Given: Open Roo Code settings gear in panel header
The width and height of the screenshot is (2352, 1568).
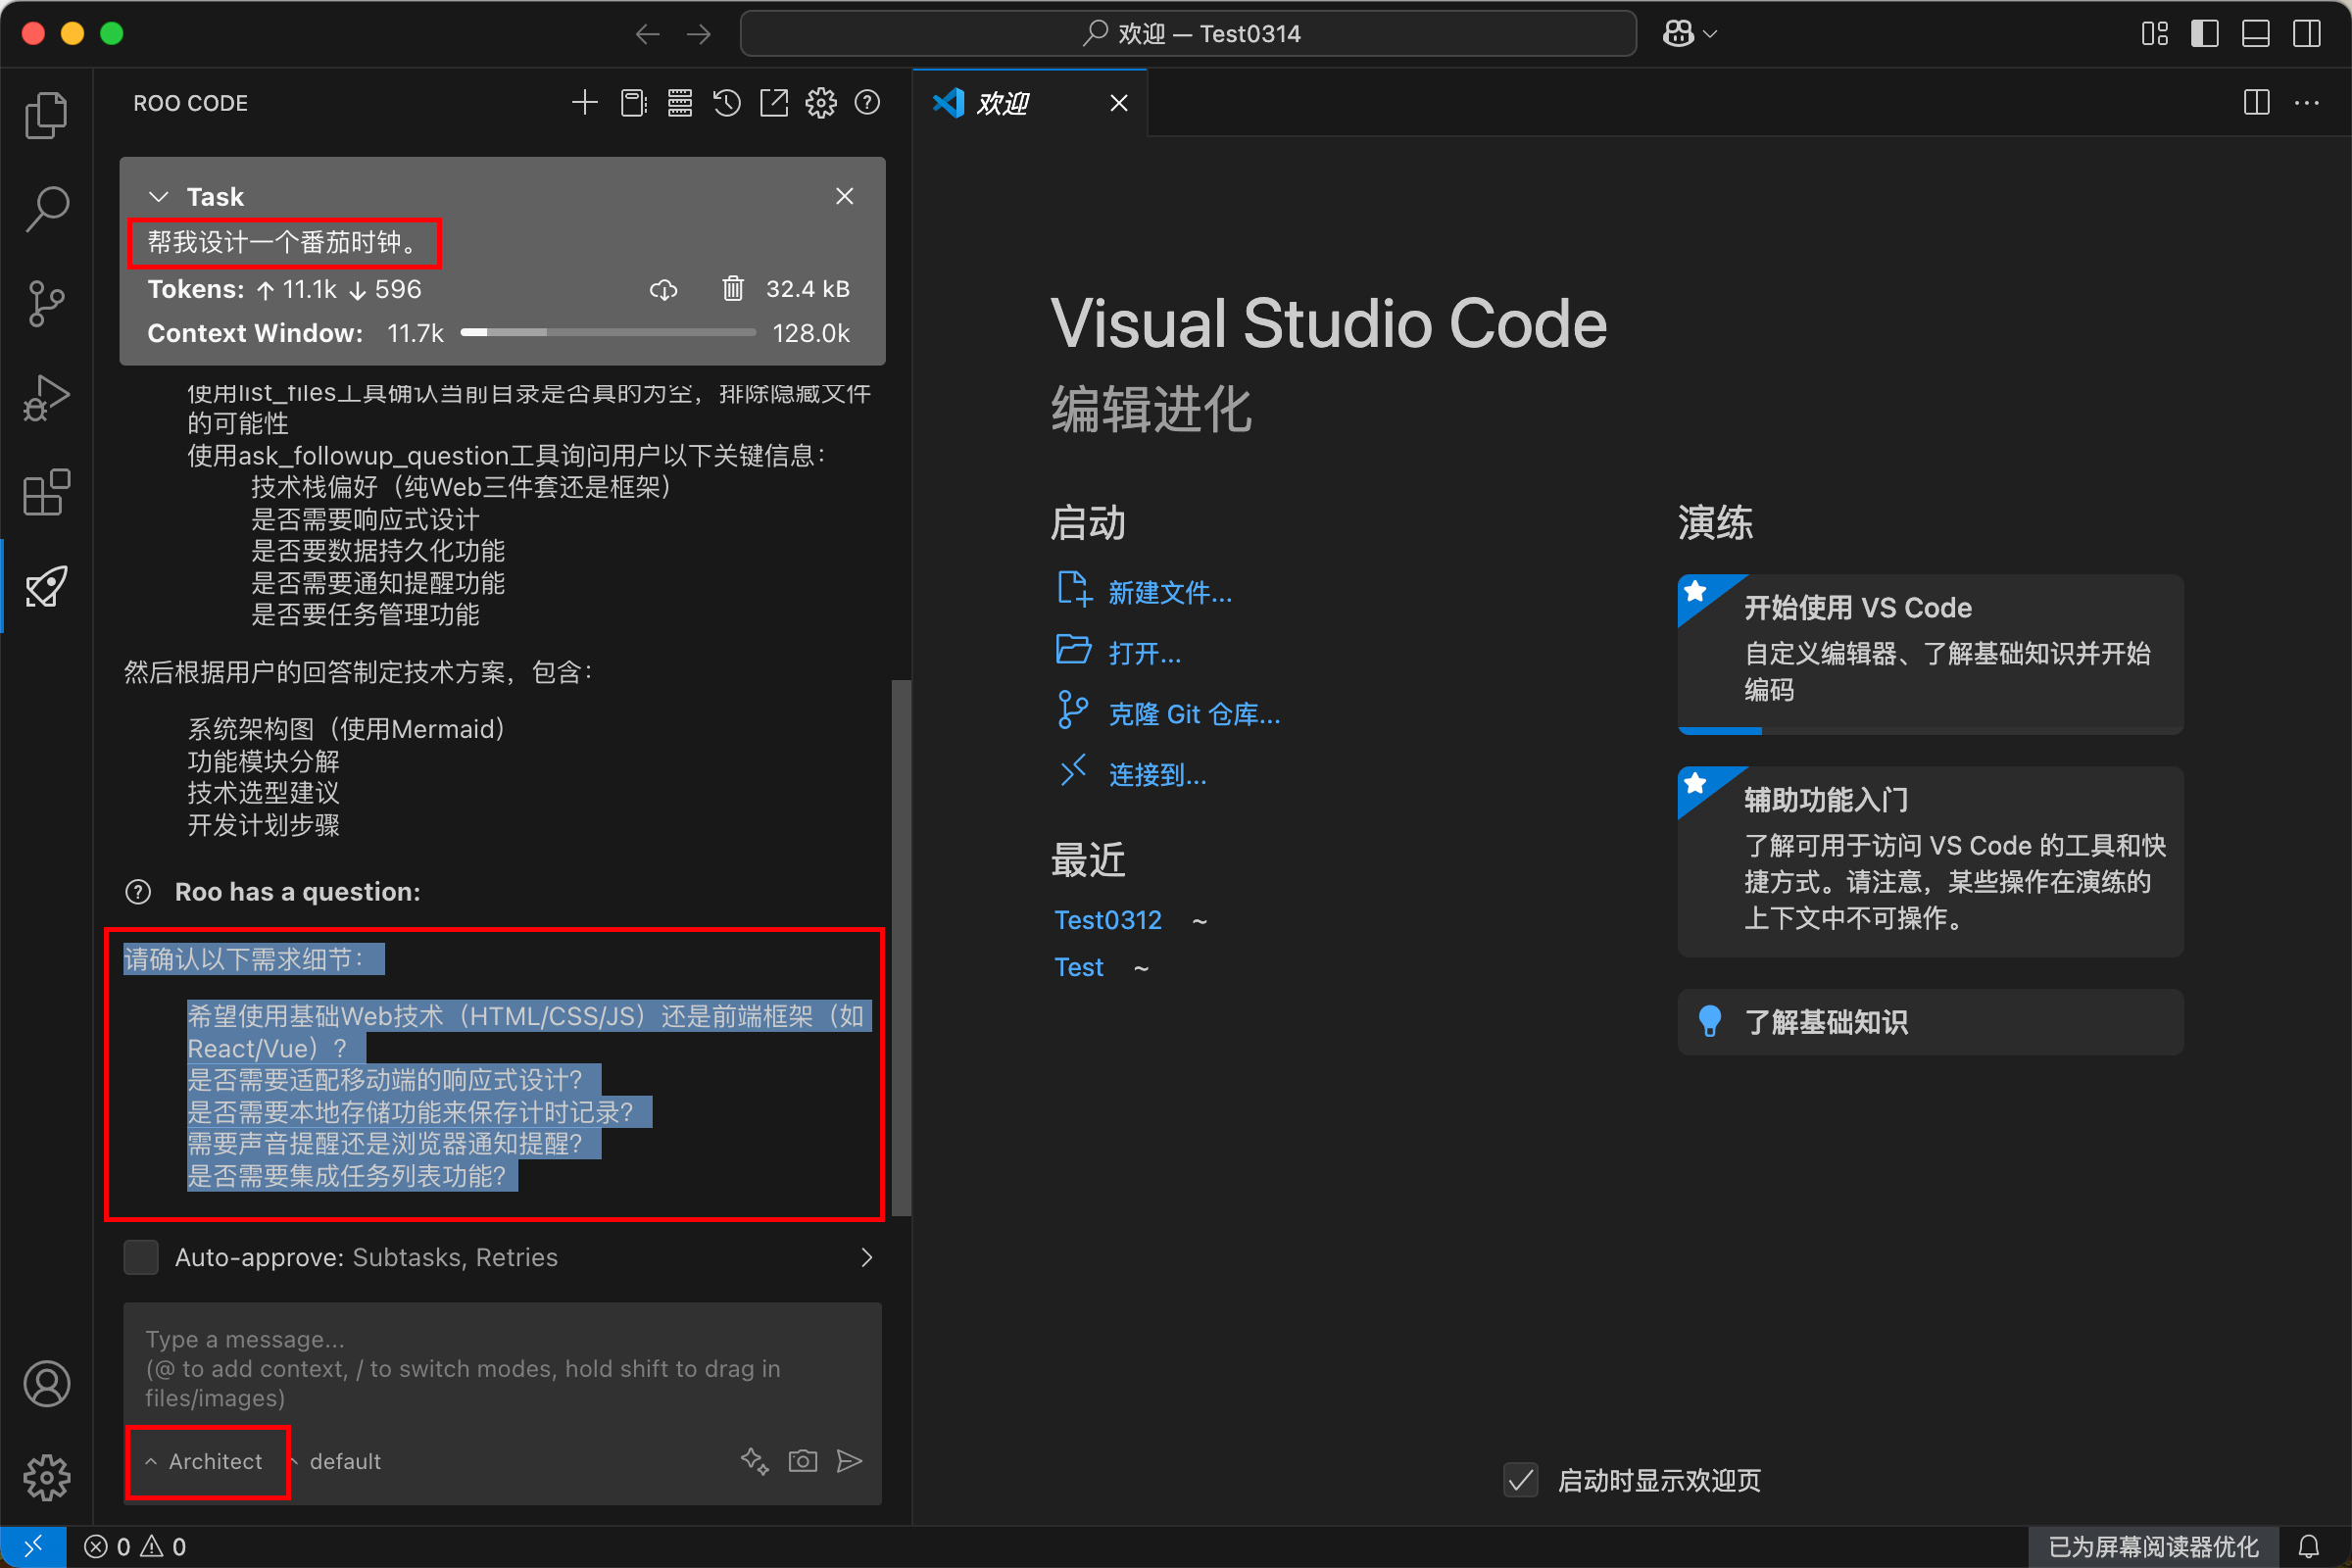Looking at the screenshot, I should click(821, 103).
